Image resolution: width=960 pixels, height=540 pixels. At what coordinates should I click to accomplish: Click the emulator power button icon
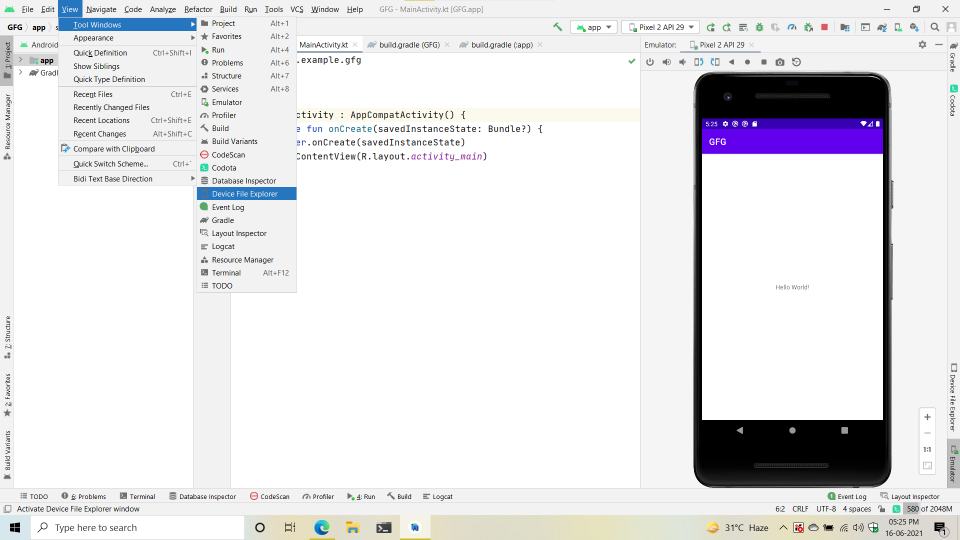[x=650, y=62]
